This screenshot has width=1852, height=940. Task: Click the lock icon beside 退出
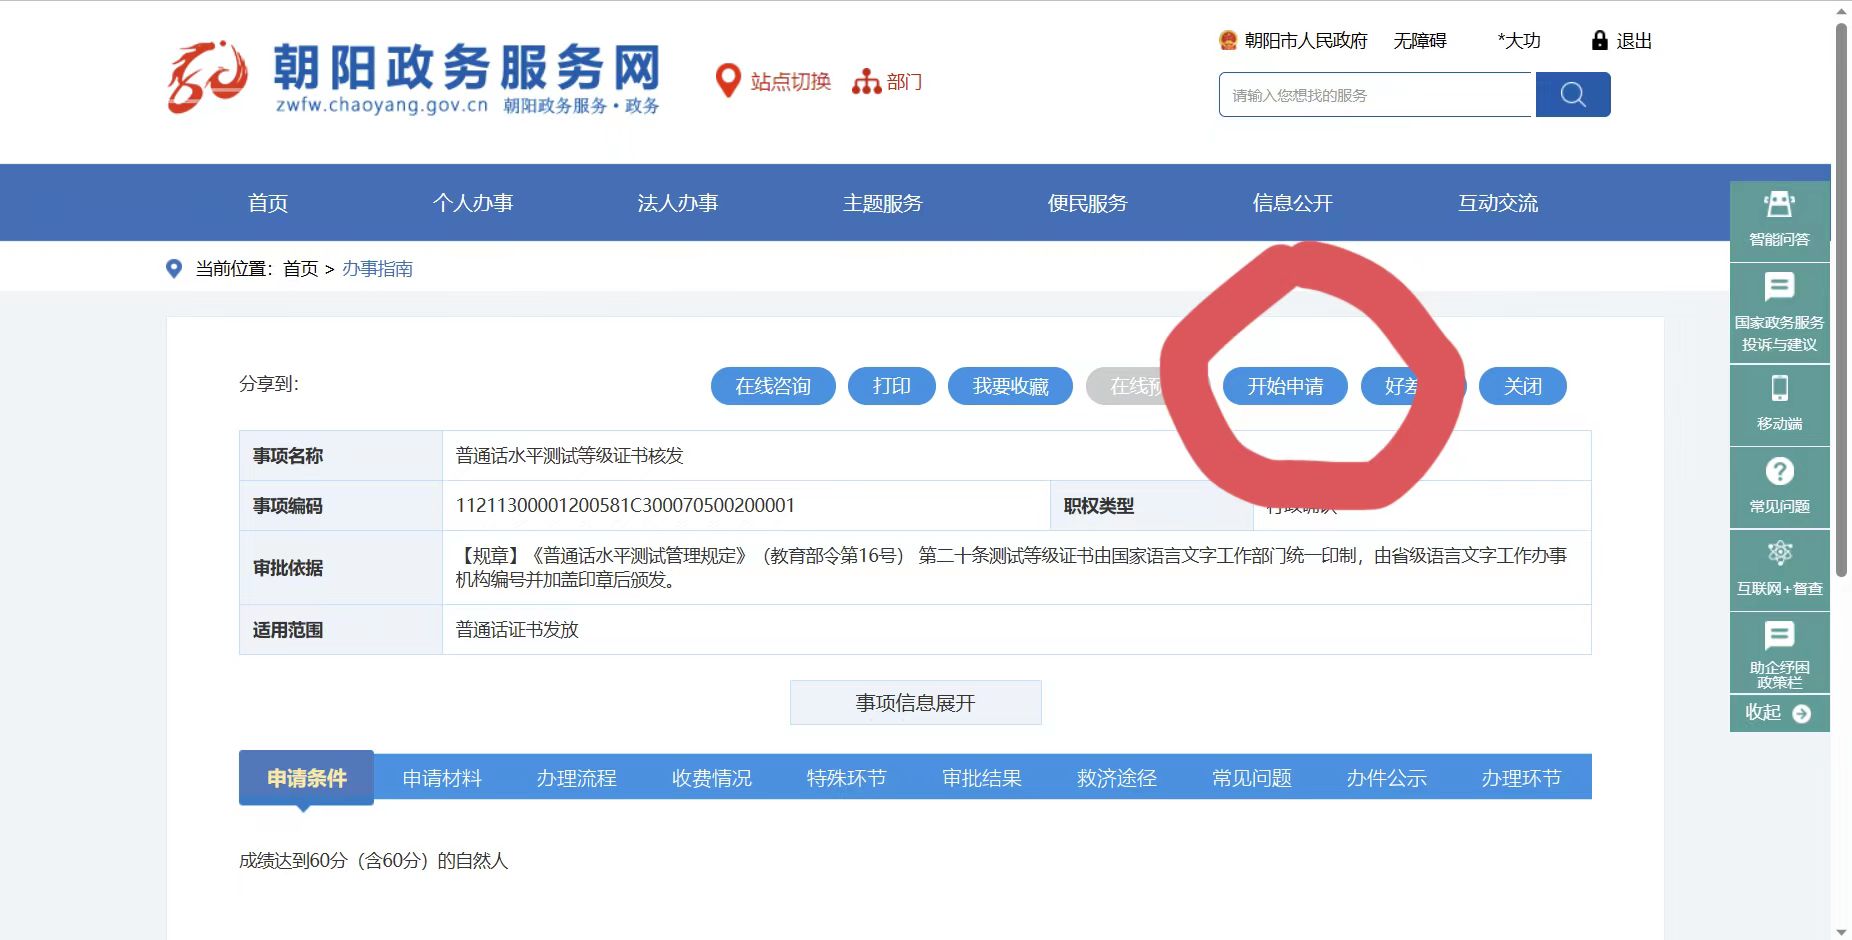click(x=1599, y=41)
